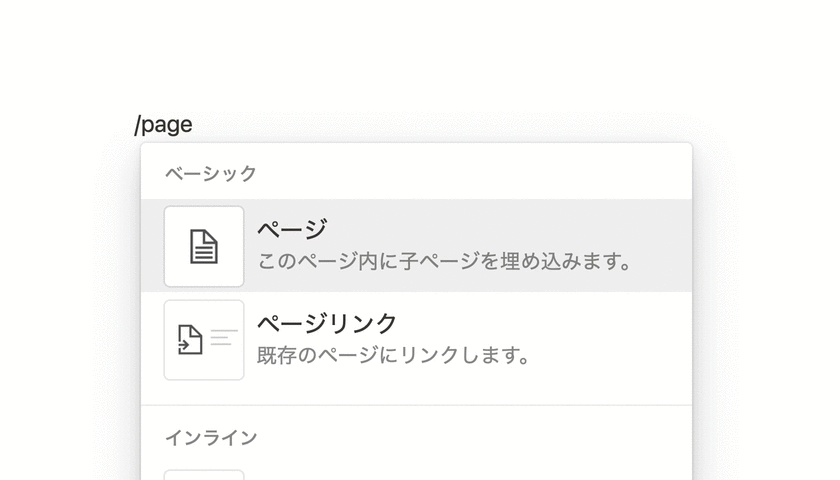Click blank page area left of the popup
The image size is (840, 480).
[x=70, y=300]
